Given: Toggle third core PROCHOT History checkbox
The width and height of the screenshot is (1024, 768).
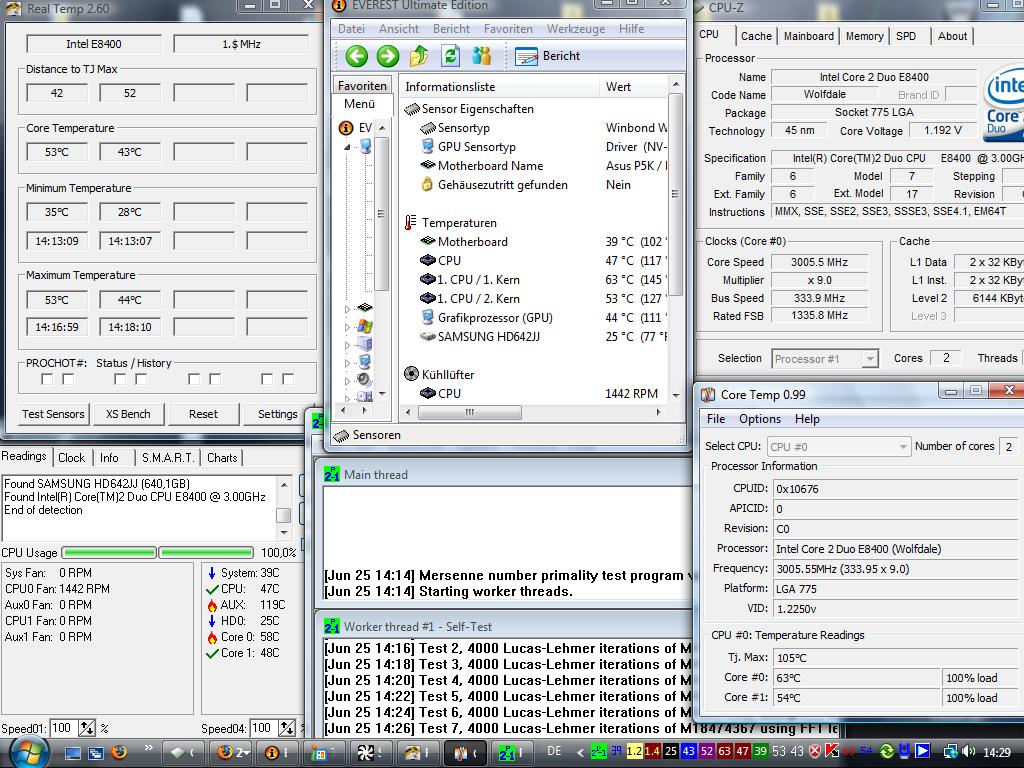Looking at the screenshot, I should 214,379.
